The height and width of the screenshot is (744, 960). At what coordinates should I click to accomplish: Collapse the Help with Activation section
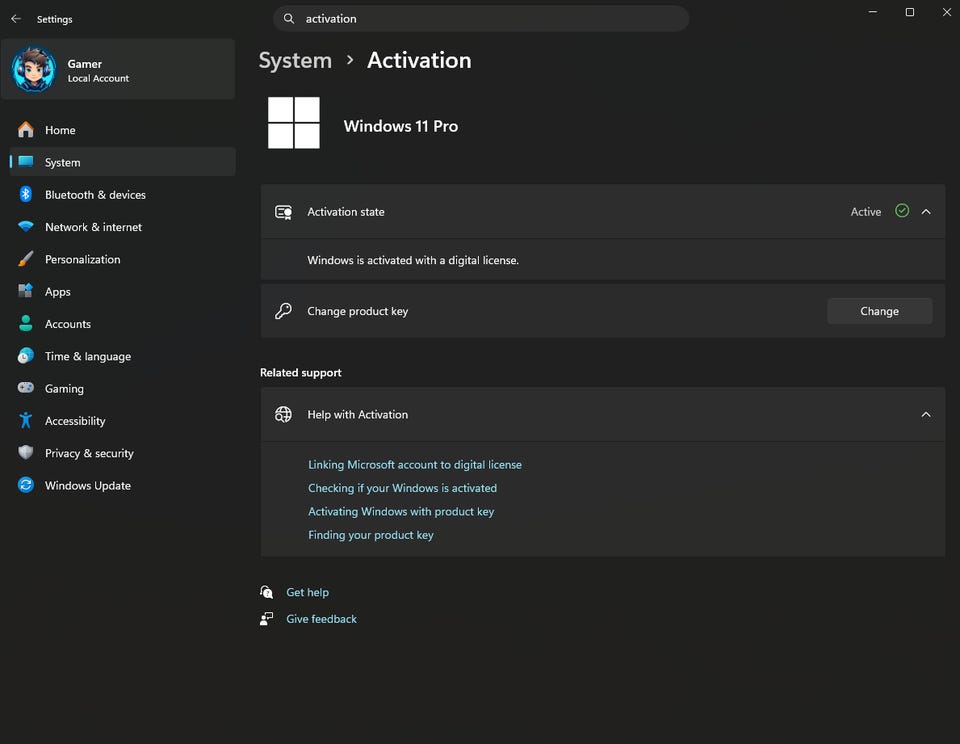926,415
